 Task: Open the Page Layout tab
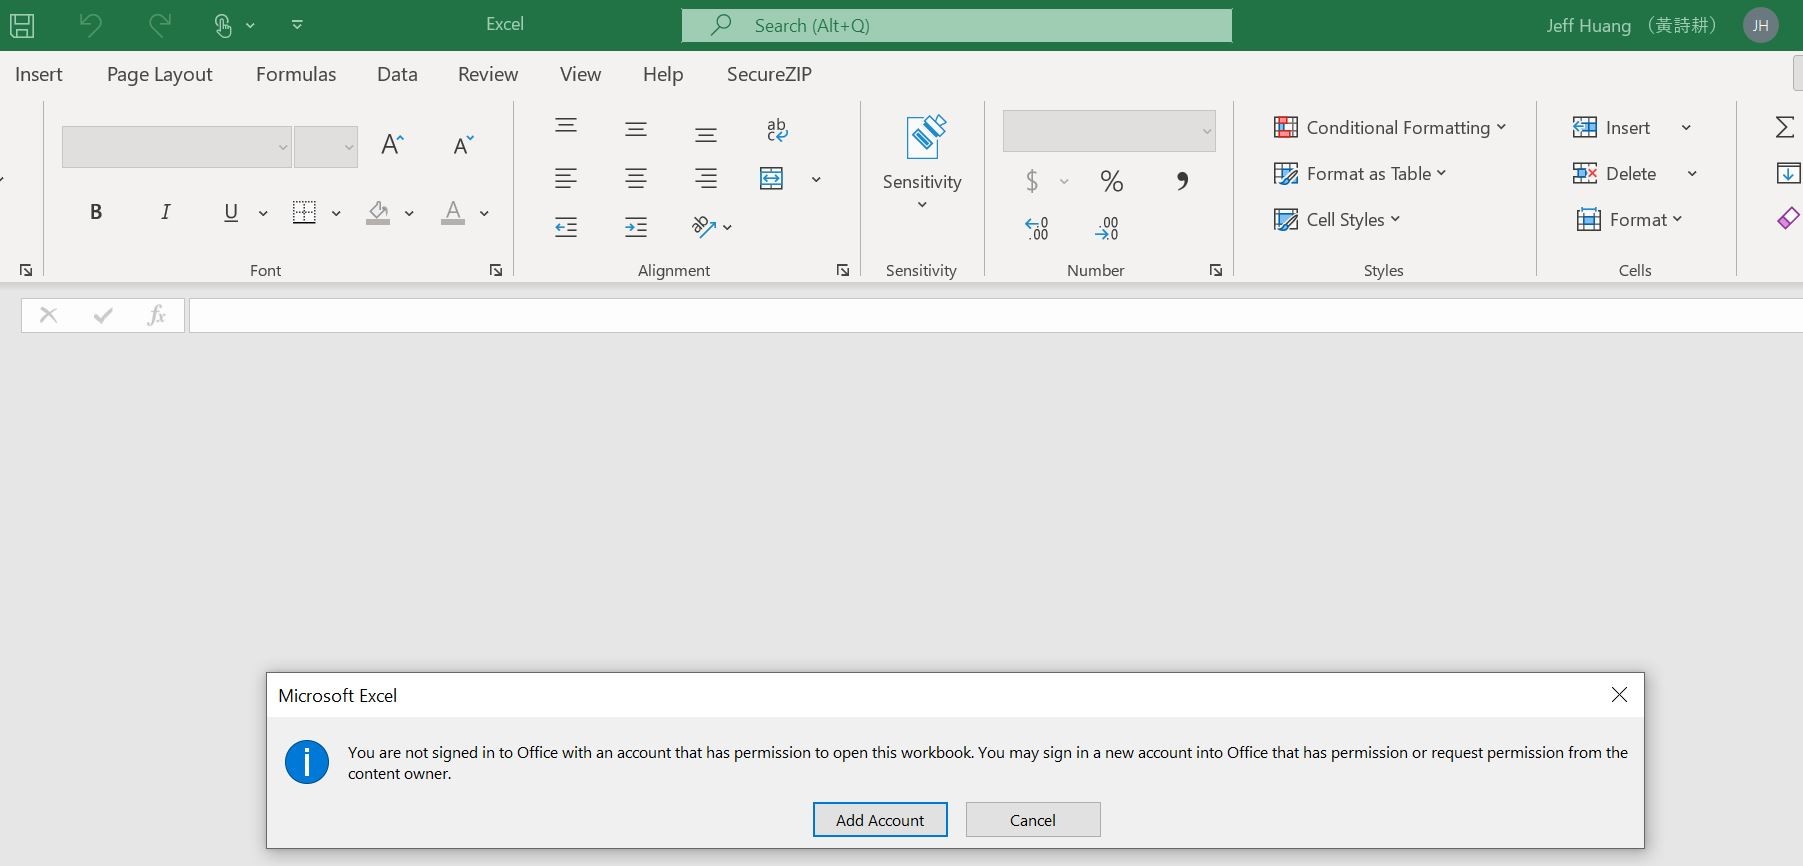(x=160, y=74)
